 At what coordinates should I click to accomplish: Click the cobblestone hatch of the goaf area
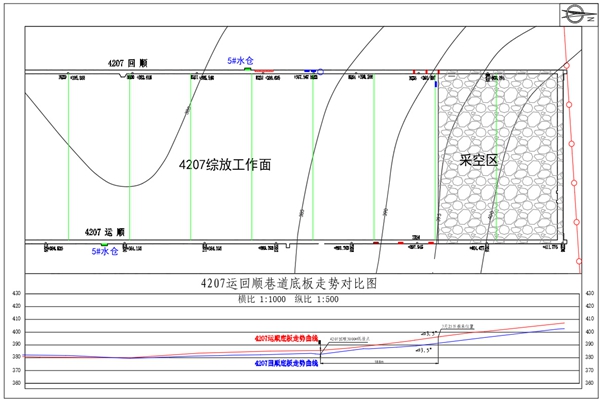[500, 200]
